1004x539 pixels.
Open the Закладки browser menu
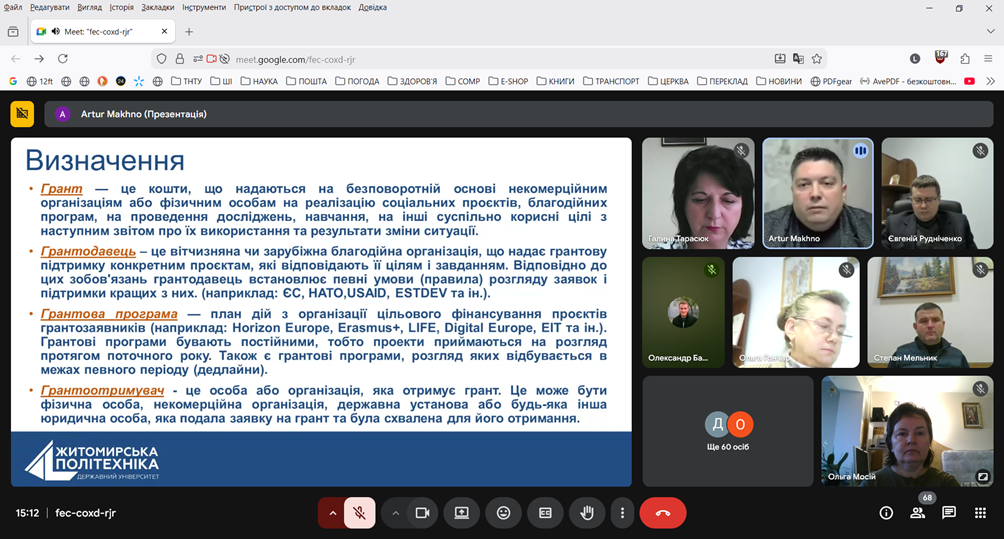157,7
